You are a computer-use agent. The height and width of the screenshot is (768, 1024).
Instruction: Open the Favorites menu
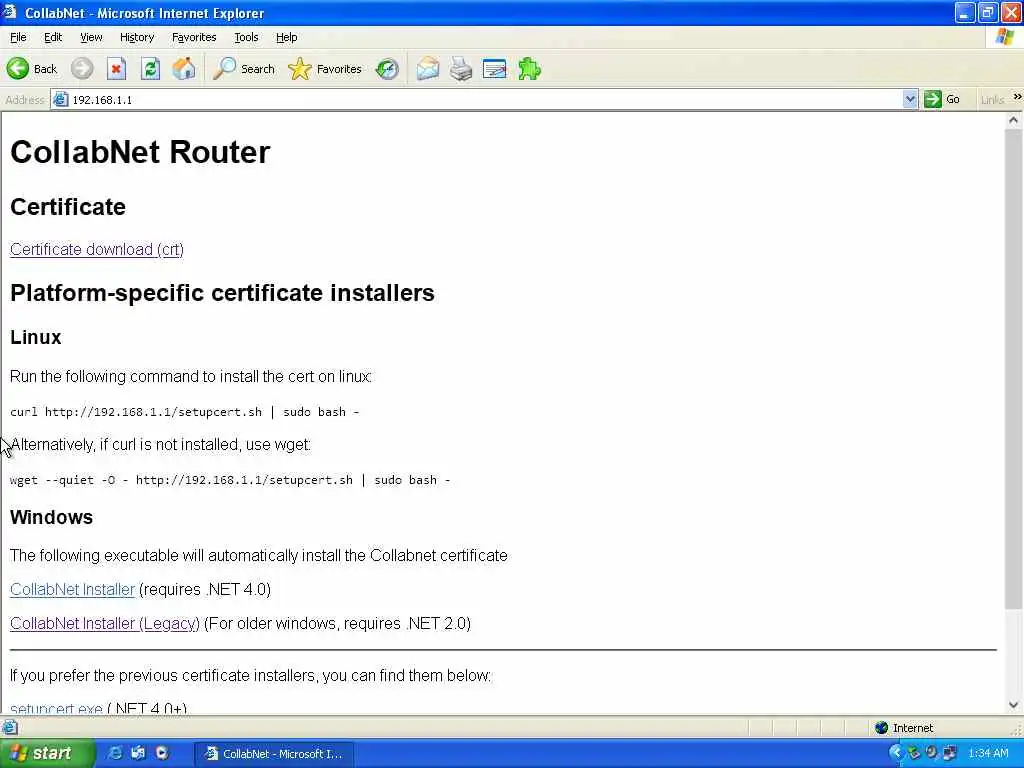194,37
